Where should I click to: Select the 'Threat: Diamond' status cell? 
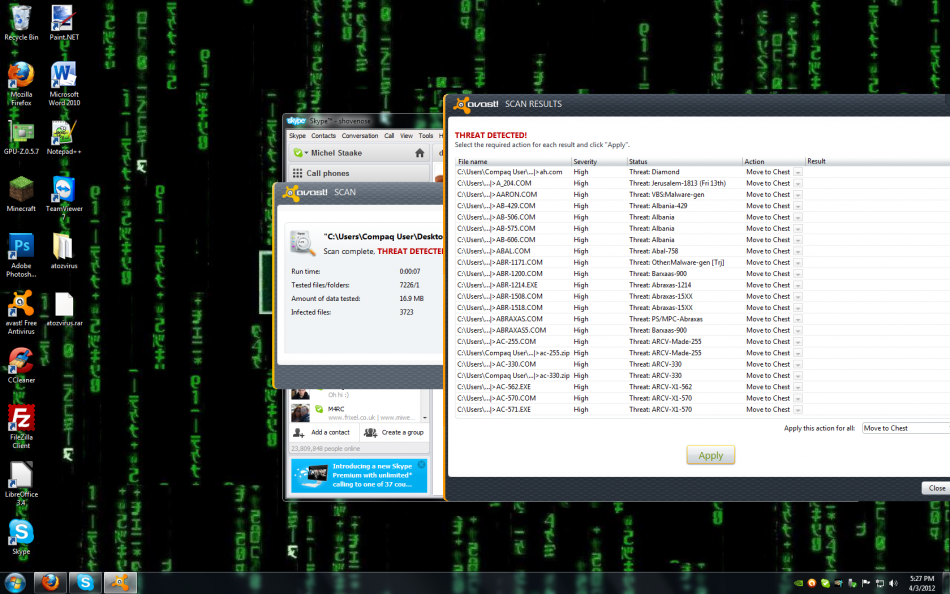click(654, 172)
